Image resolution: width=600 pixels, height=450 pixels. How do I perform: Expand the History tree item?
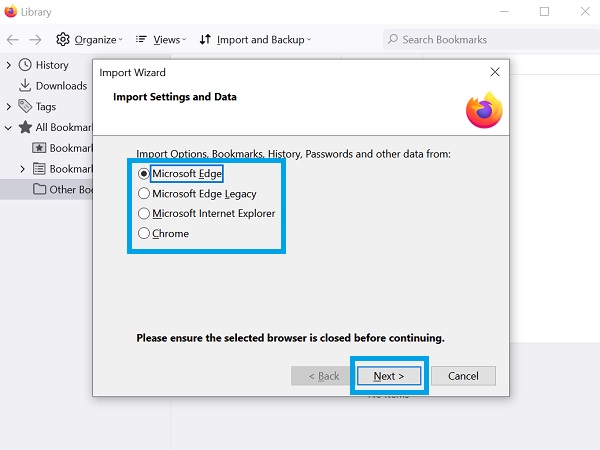9,65
